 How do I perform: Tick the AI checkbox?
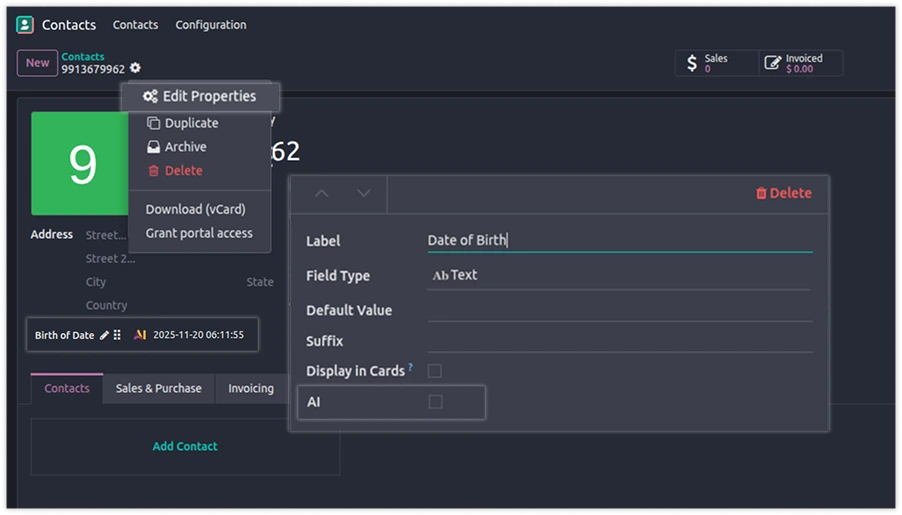(x=435, y=402)
